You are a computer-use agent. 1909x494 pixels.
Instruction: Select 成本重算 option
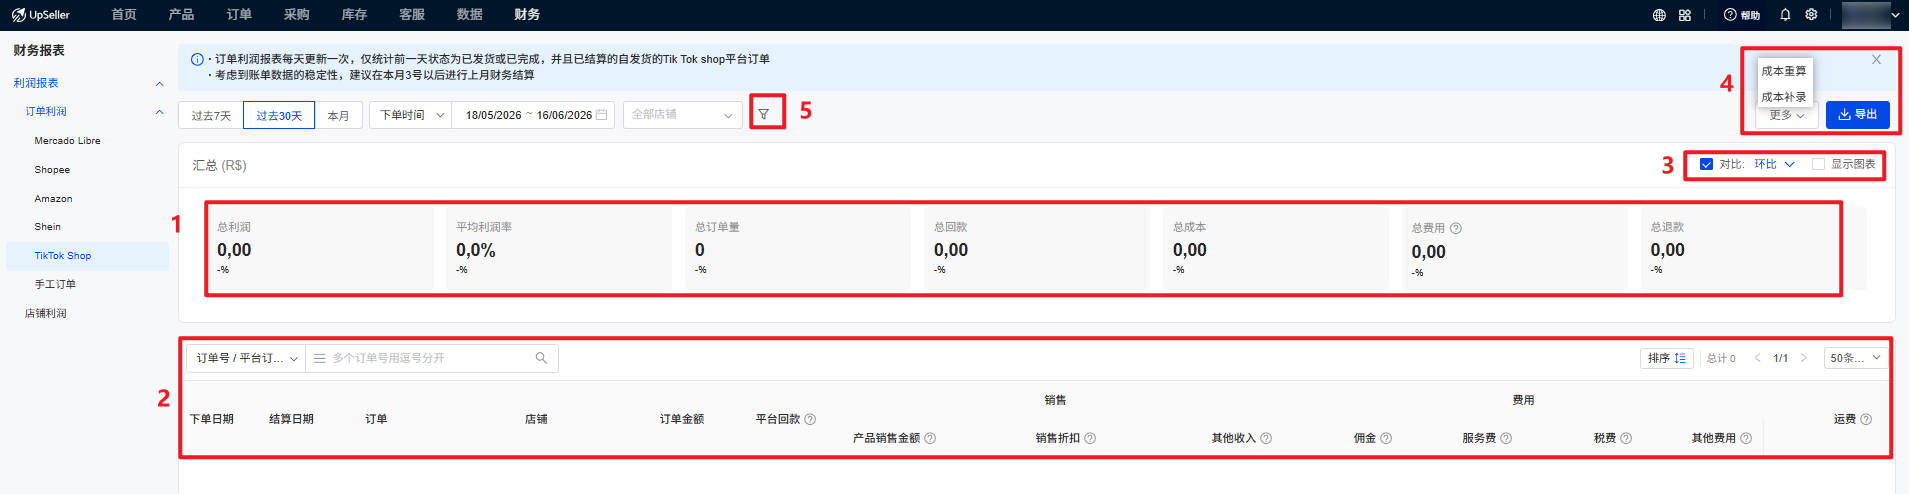pos(1784,71)
